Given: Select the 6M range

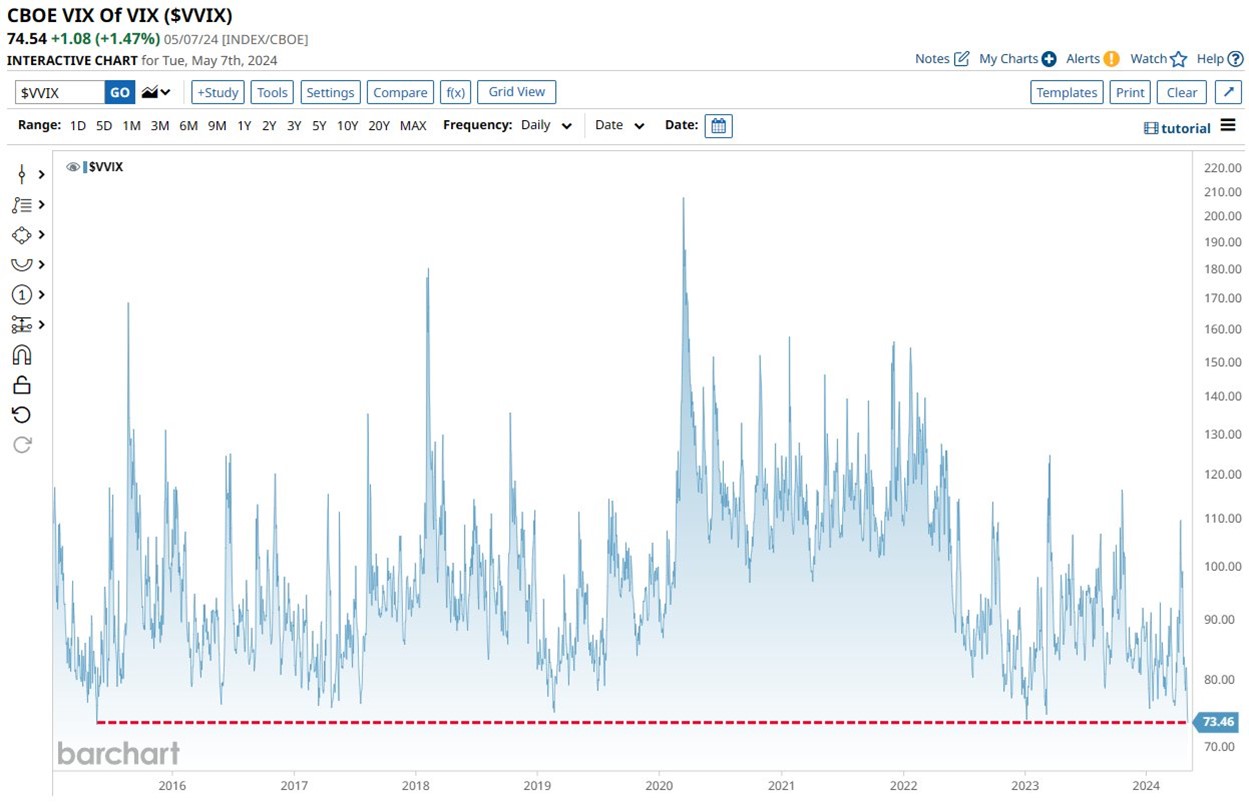Looking at the screenshot, I should tap(188, 126).
